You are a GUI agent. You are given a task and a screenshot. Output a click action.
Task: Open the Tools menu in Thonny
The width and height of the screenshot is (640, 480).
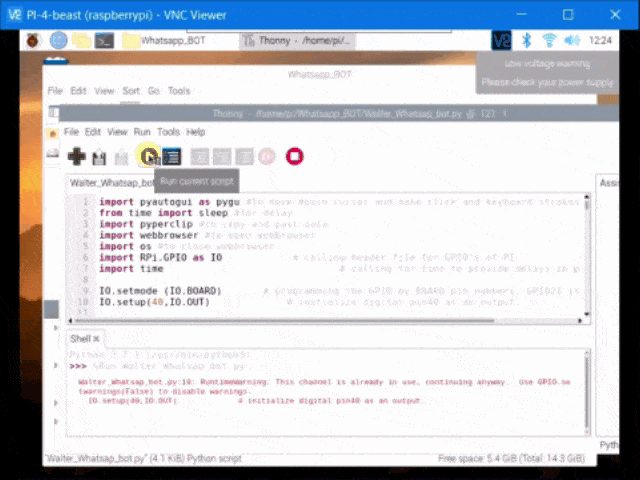(x=168, y=131)
